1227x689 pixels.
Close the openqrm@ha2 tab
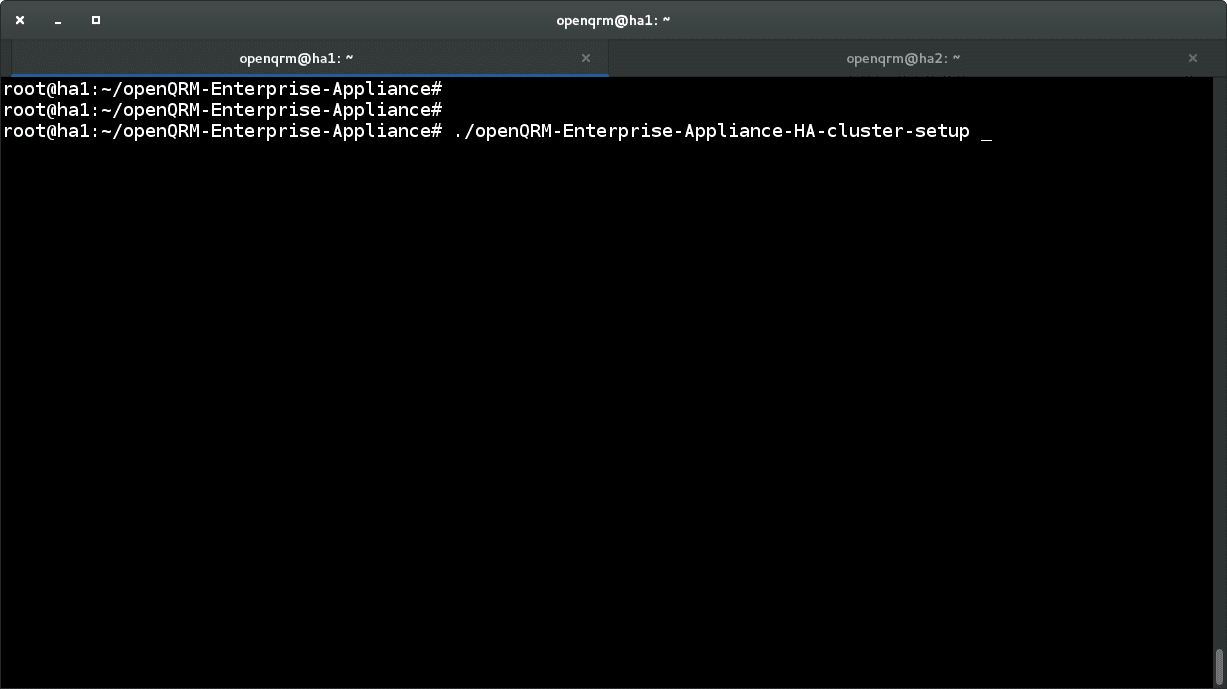(1193, 58)
